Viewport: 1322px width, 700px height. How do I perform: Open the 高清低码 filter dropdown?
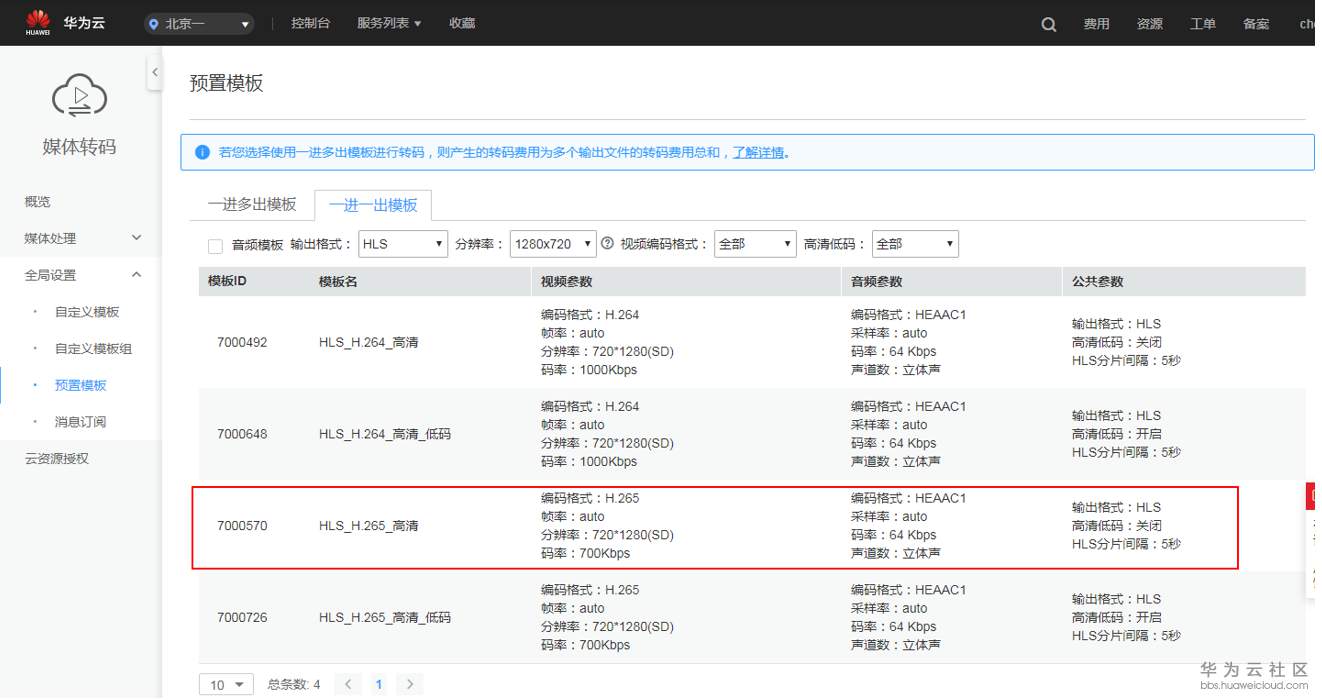[x=915, y=243]
